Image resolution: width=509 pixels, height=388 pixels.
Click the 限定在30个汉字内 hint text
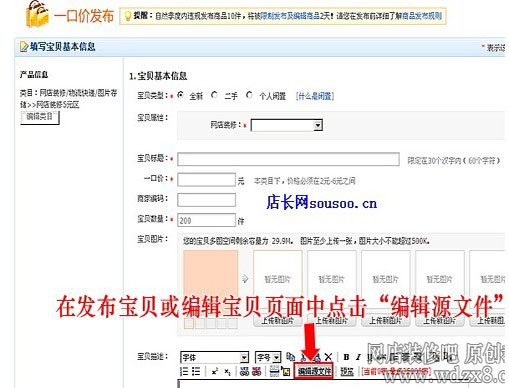454,161
